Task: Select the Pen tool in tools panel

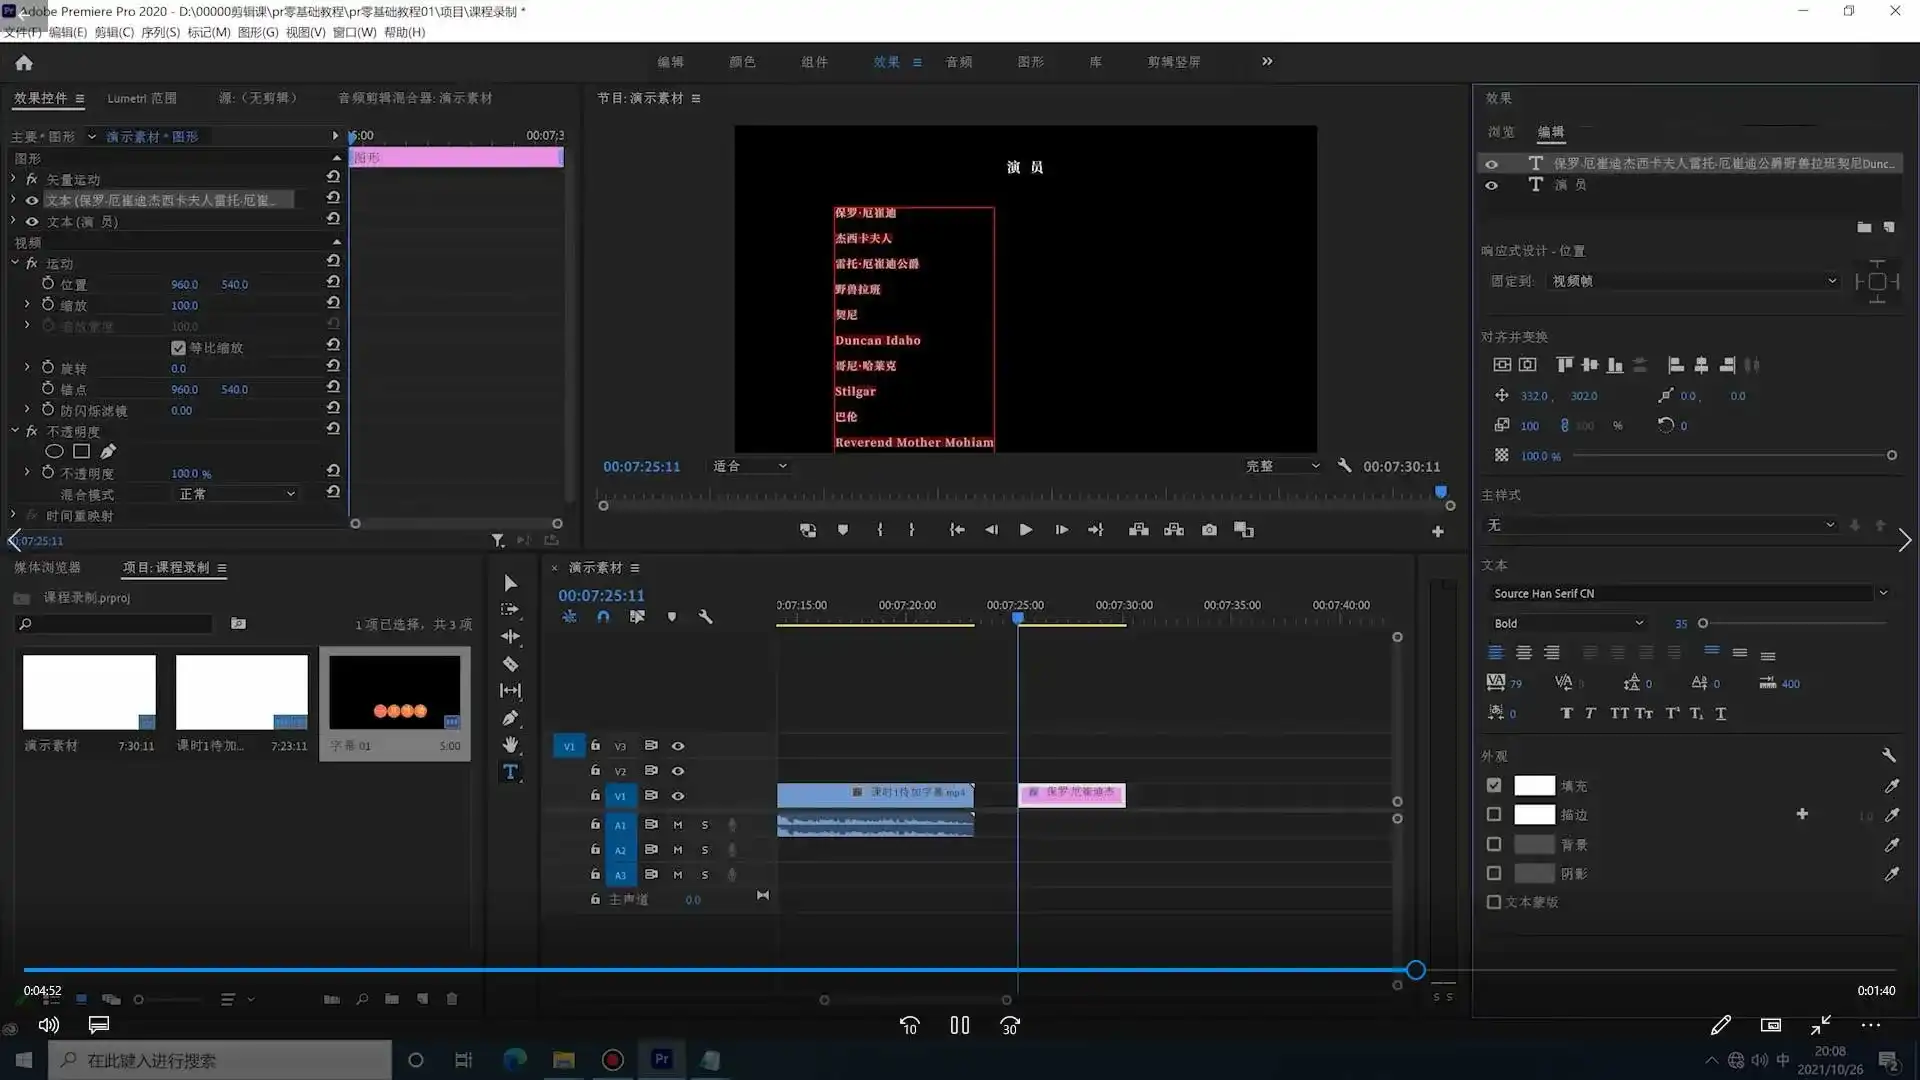Action: [x=510, y=718]
